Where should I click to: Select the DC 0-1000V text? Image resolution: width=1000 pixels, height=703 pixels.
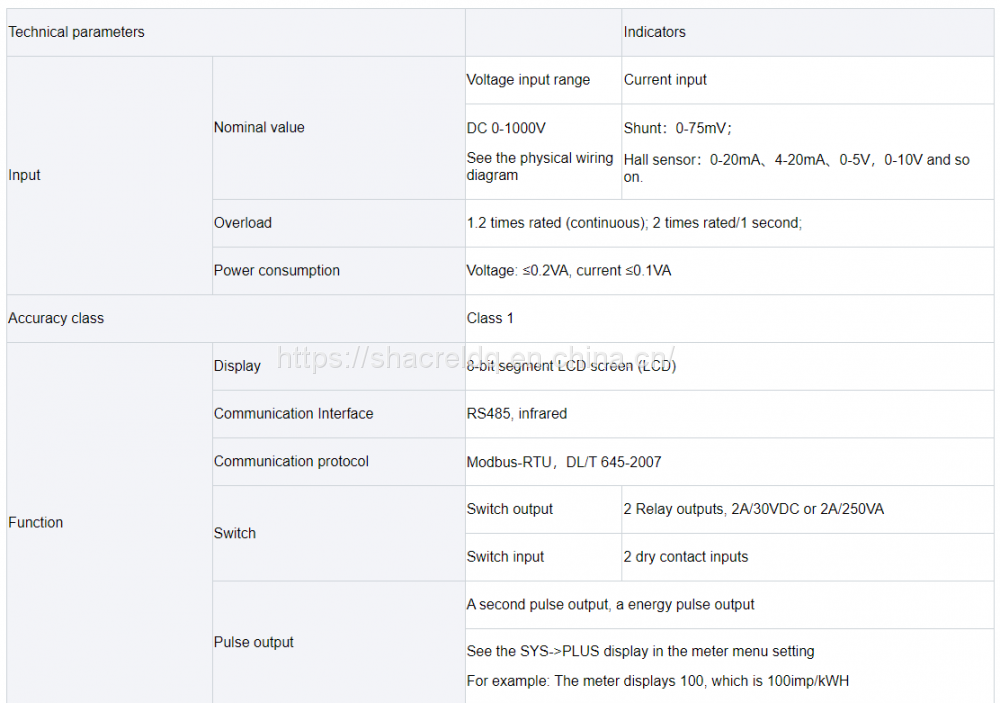click(507, 128)
